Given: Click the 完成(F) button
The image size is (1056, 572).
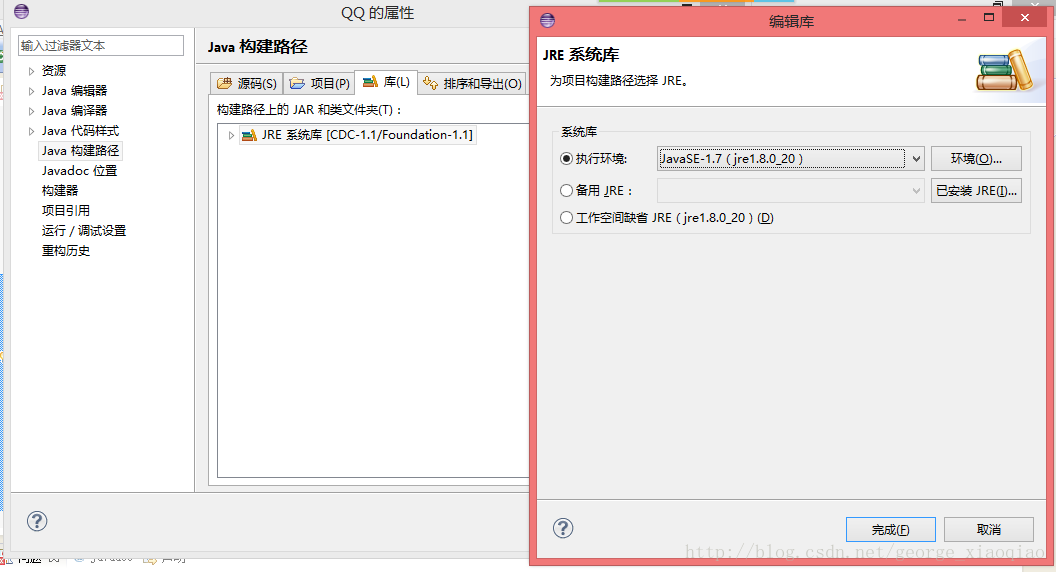Looking at the screenshot, I should tap(890, 530).
